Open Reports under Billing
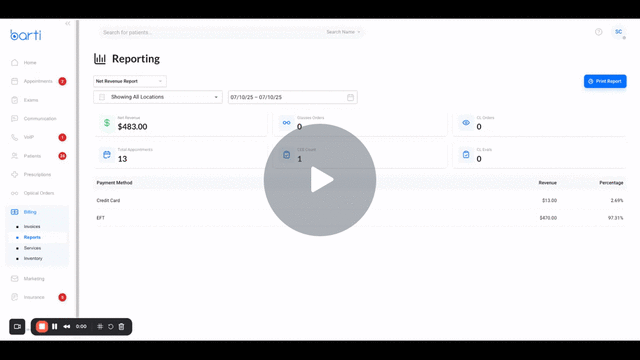Viewport: 640px width, 360px height. (x=32, y=237)
